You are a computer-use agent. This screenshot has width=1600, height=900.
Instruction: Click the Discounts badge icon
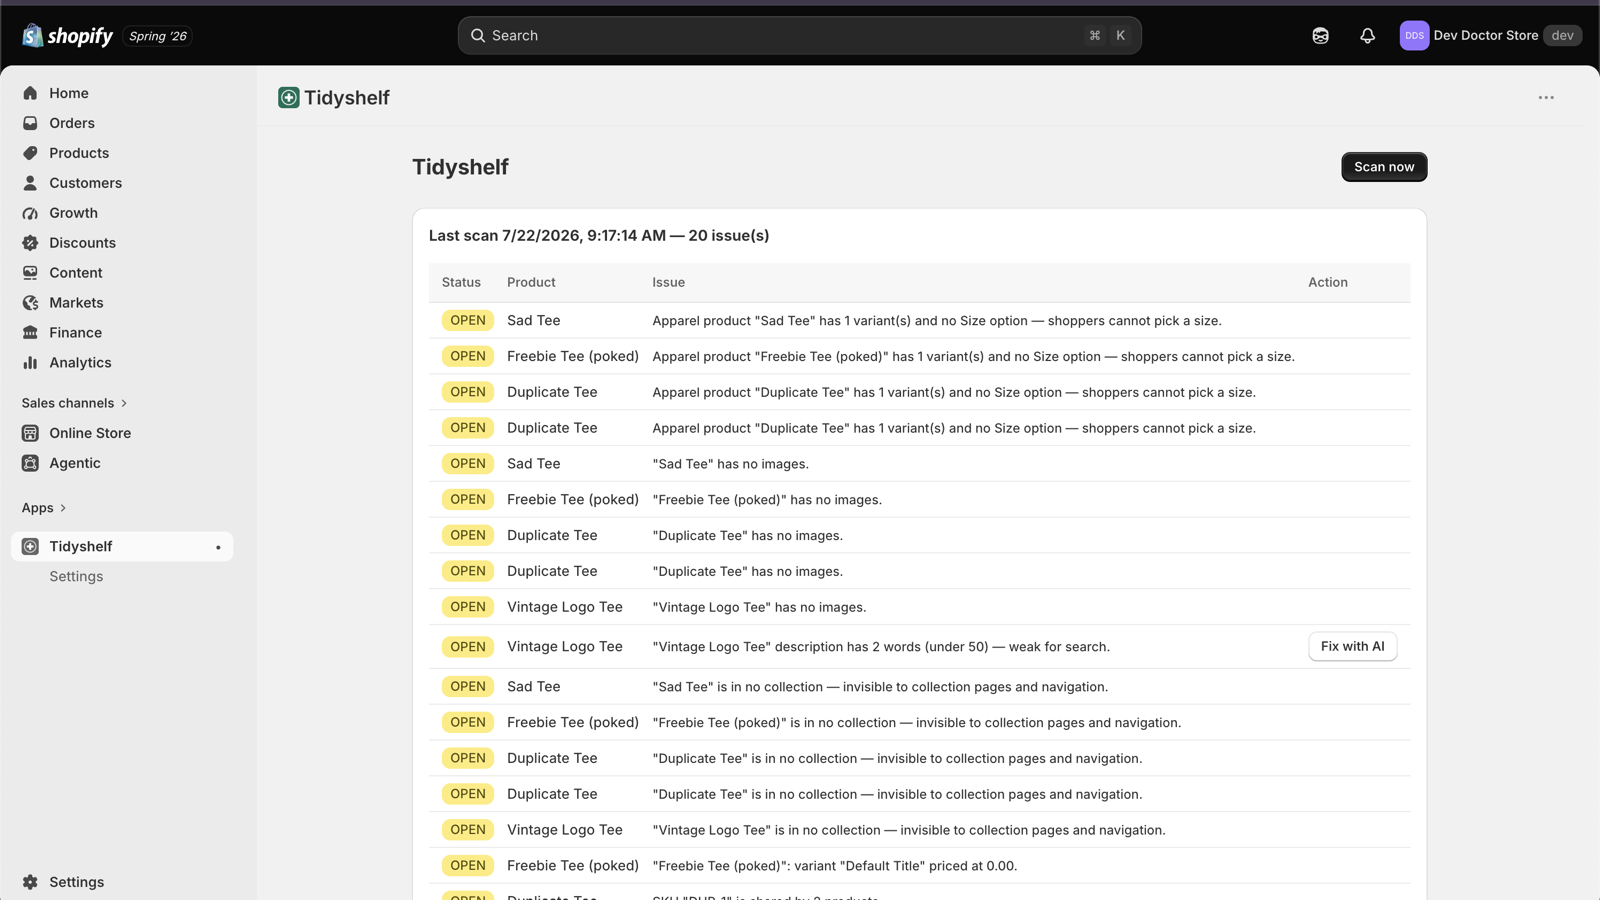(30, 243)
